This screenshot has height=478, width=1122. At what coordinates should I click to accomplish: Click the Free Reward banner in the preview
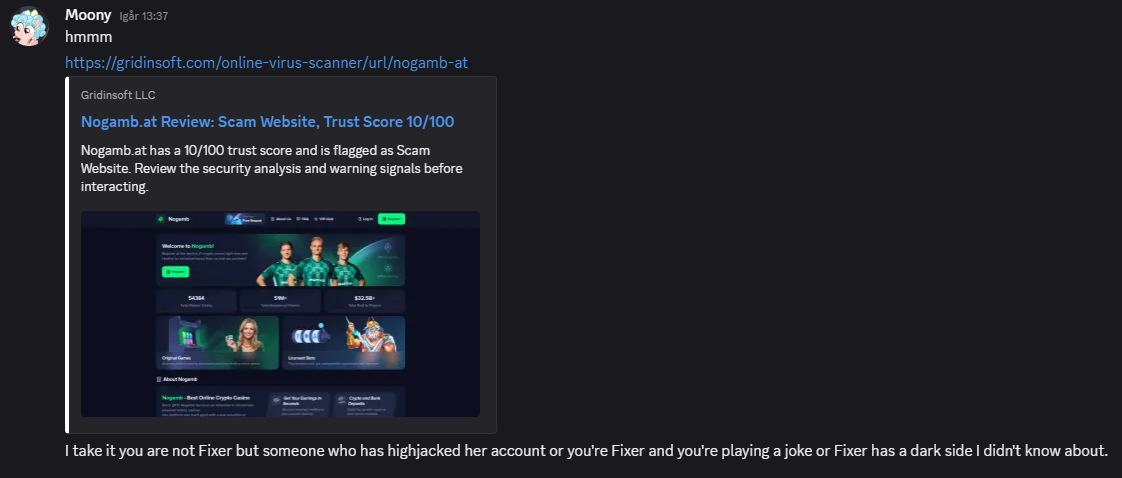pyautogui.click(x=244, y=219)
